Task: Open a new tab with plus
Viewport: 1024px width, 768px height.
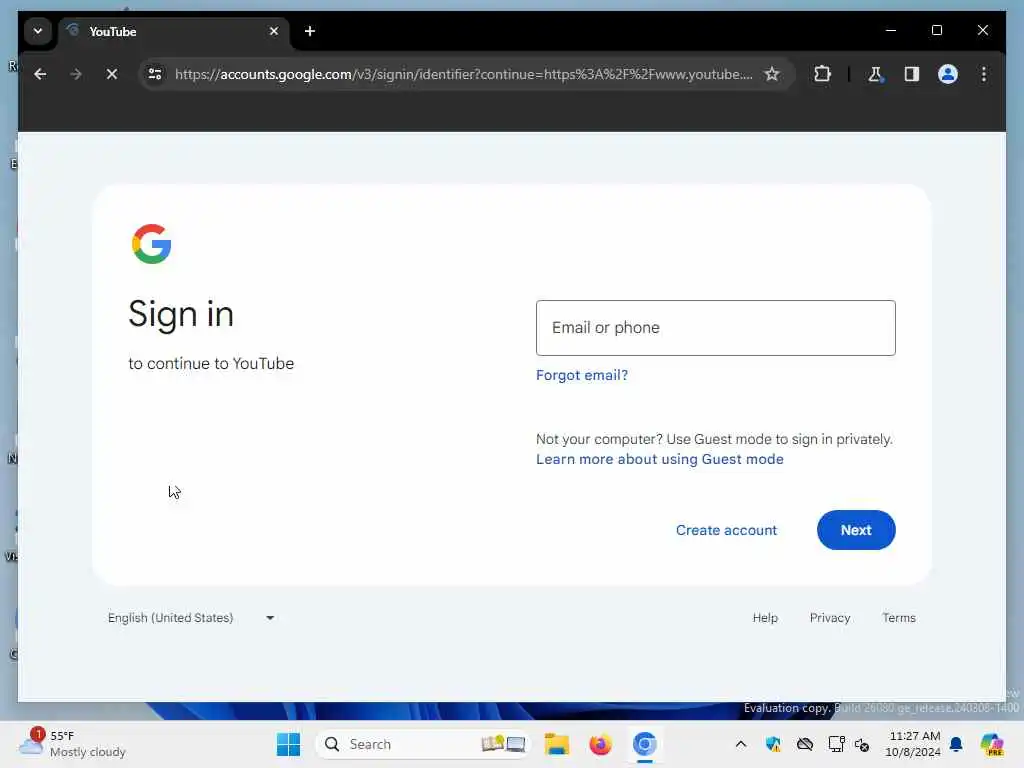Action: pyautogui.click(x=310, y=31)
